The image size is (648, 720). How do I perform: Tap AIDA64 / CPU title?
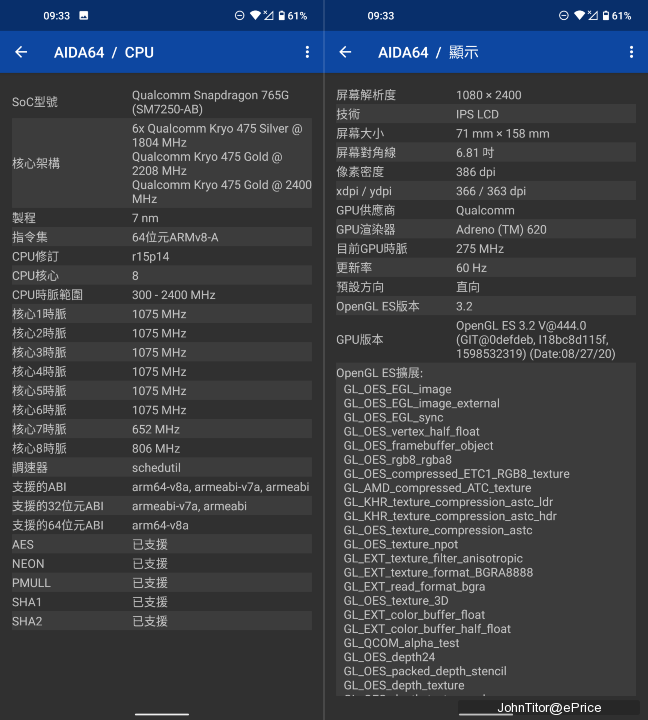click(104, 52)
